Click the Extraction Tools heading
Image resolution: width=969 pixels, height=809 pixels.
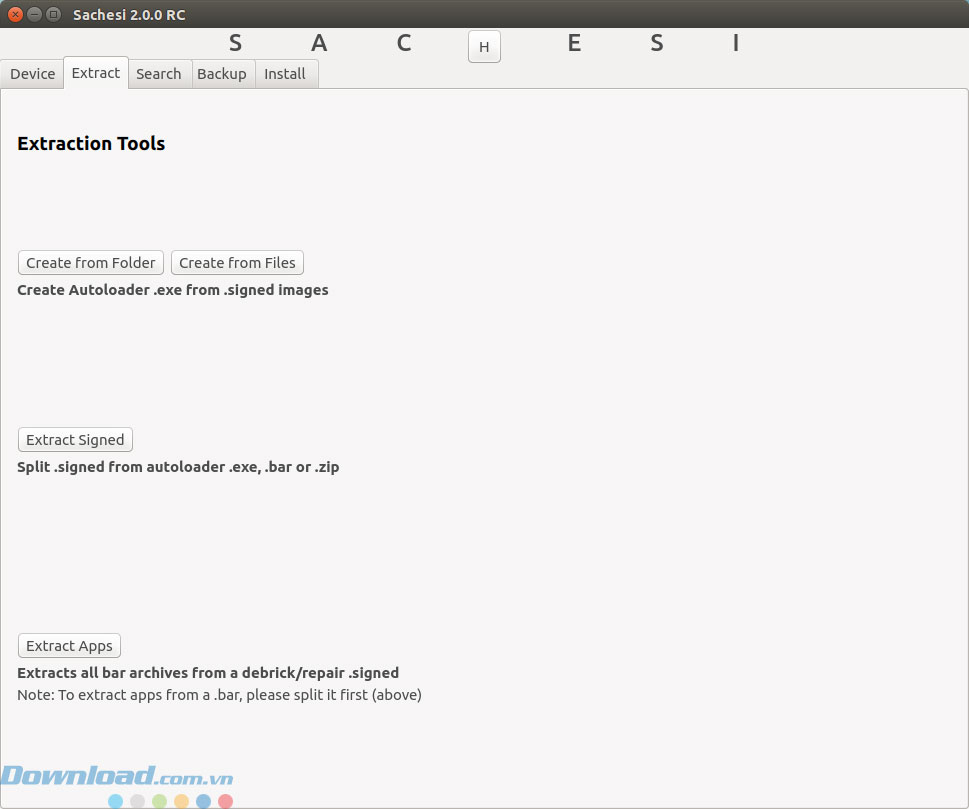point(91,143)
